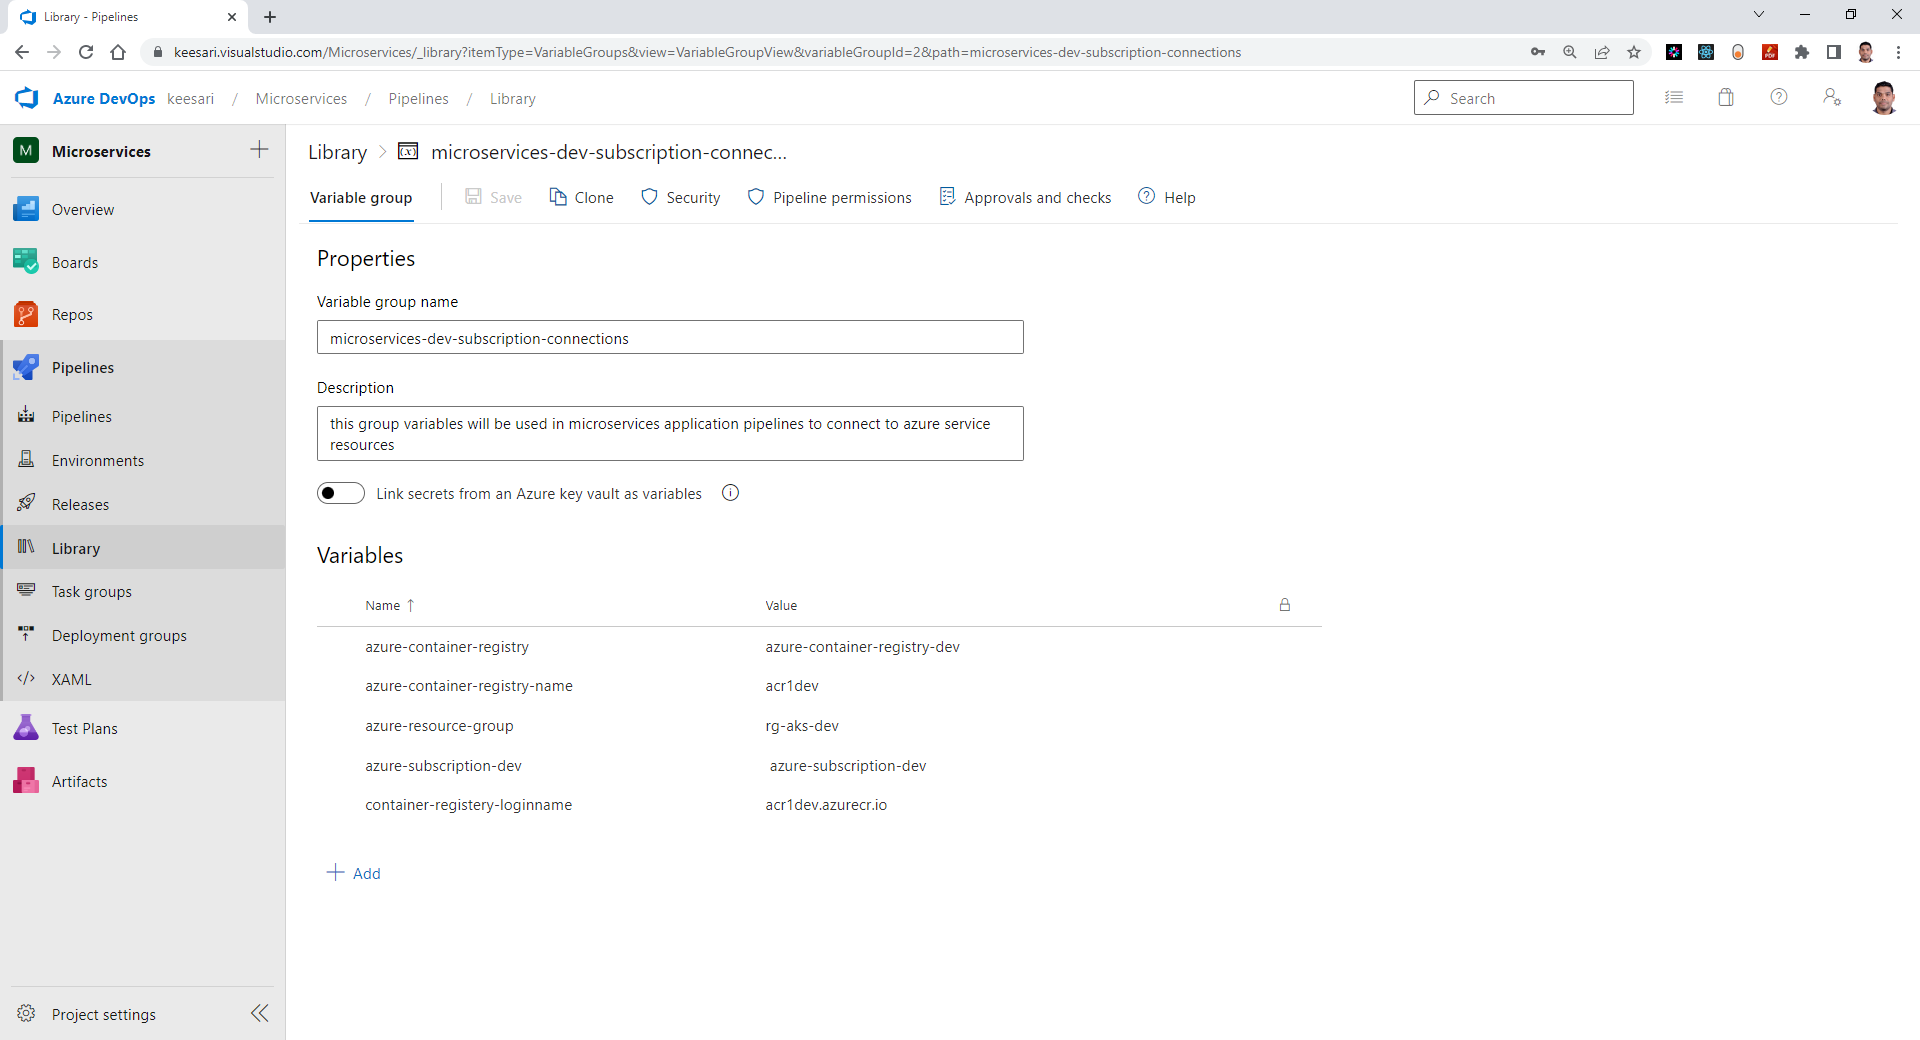Click the Save toolbar button

pyautogui.click(x=494, y=198)
